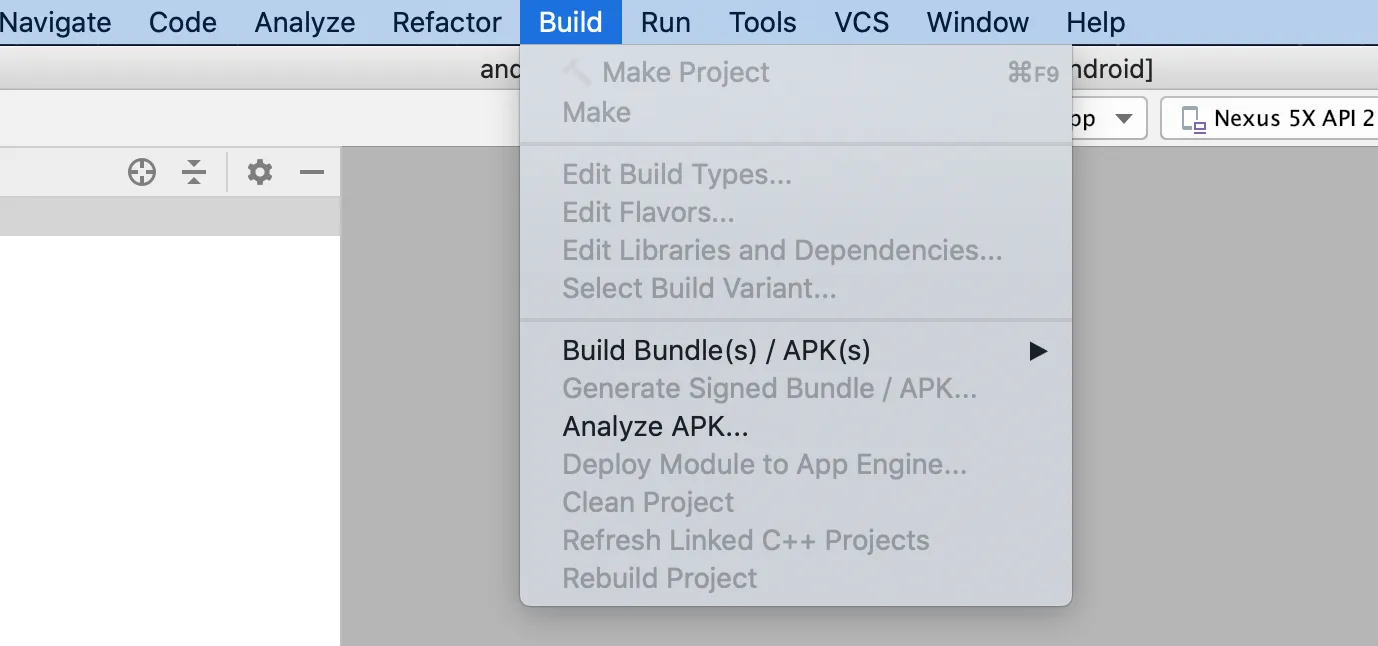The height and width of the screenshot is (646, 1378).
Task: Choose Build Bundle(s) / APK(s) menu entry
Action: point(716,351)
